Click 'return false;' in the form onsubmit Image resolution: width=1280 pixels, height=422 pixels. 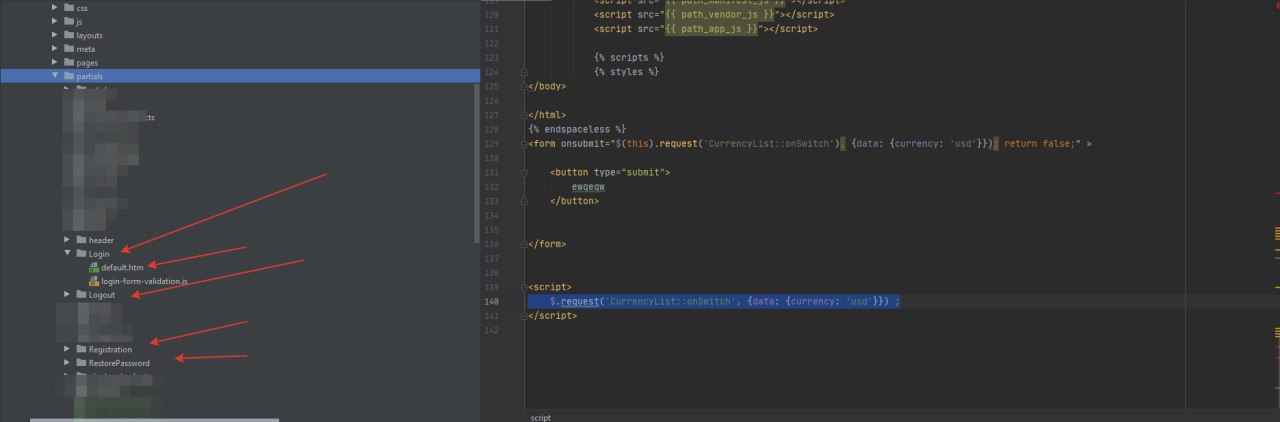click(x=1035, y=144)
